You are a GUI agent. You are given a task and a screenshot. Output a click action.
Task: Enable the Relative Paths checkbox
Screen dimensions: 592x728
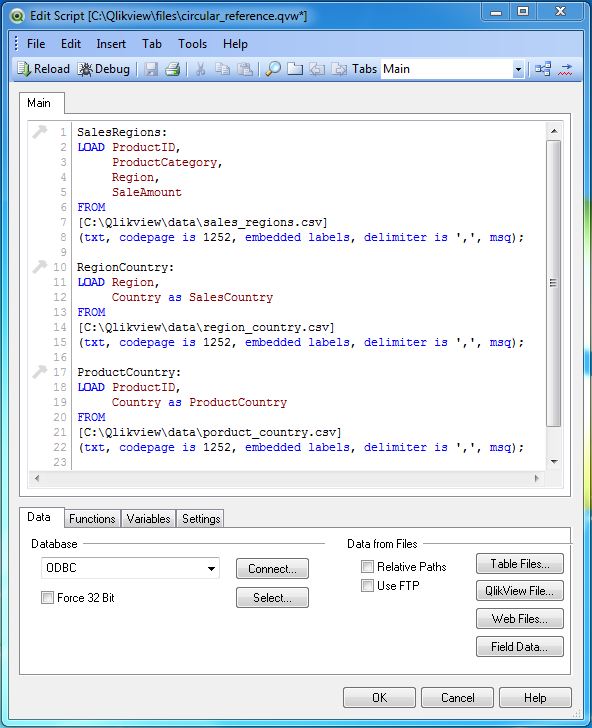coord(367,566)
